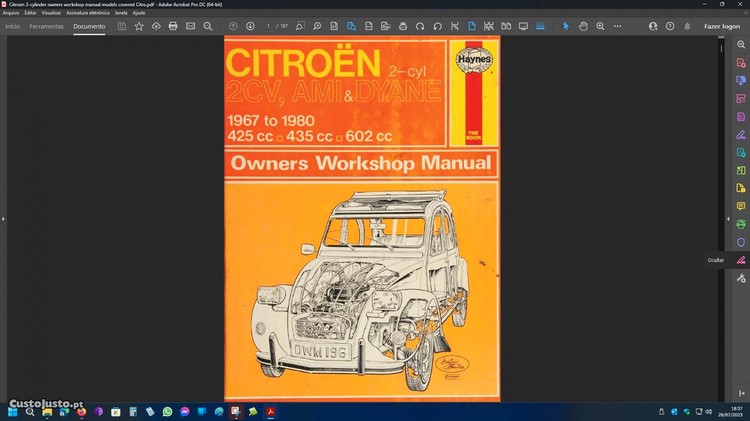This screenshot has height=421, width=750.
Task: Activate the arrow selection tool
Action: [565, 26]
